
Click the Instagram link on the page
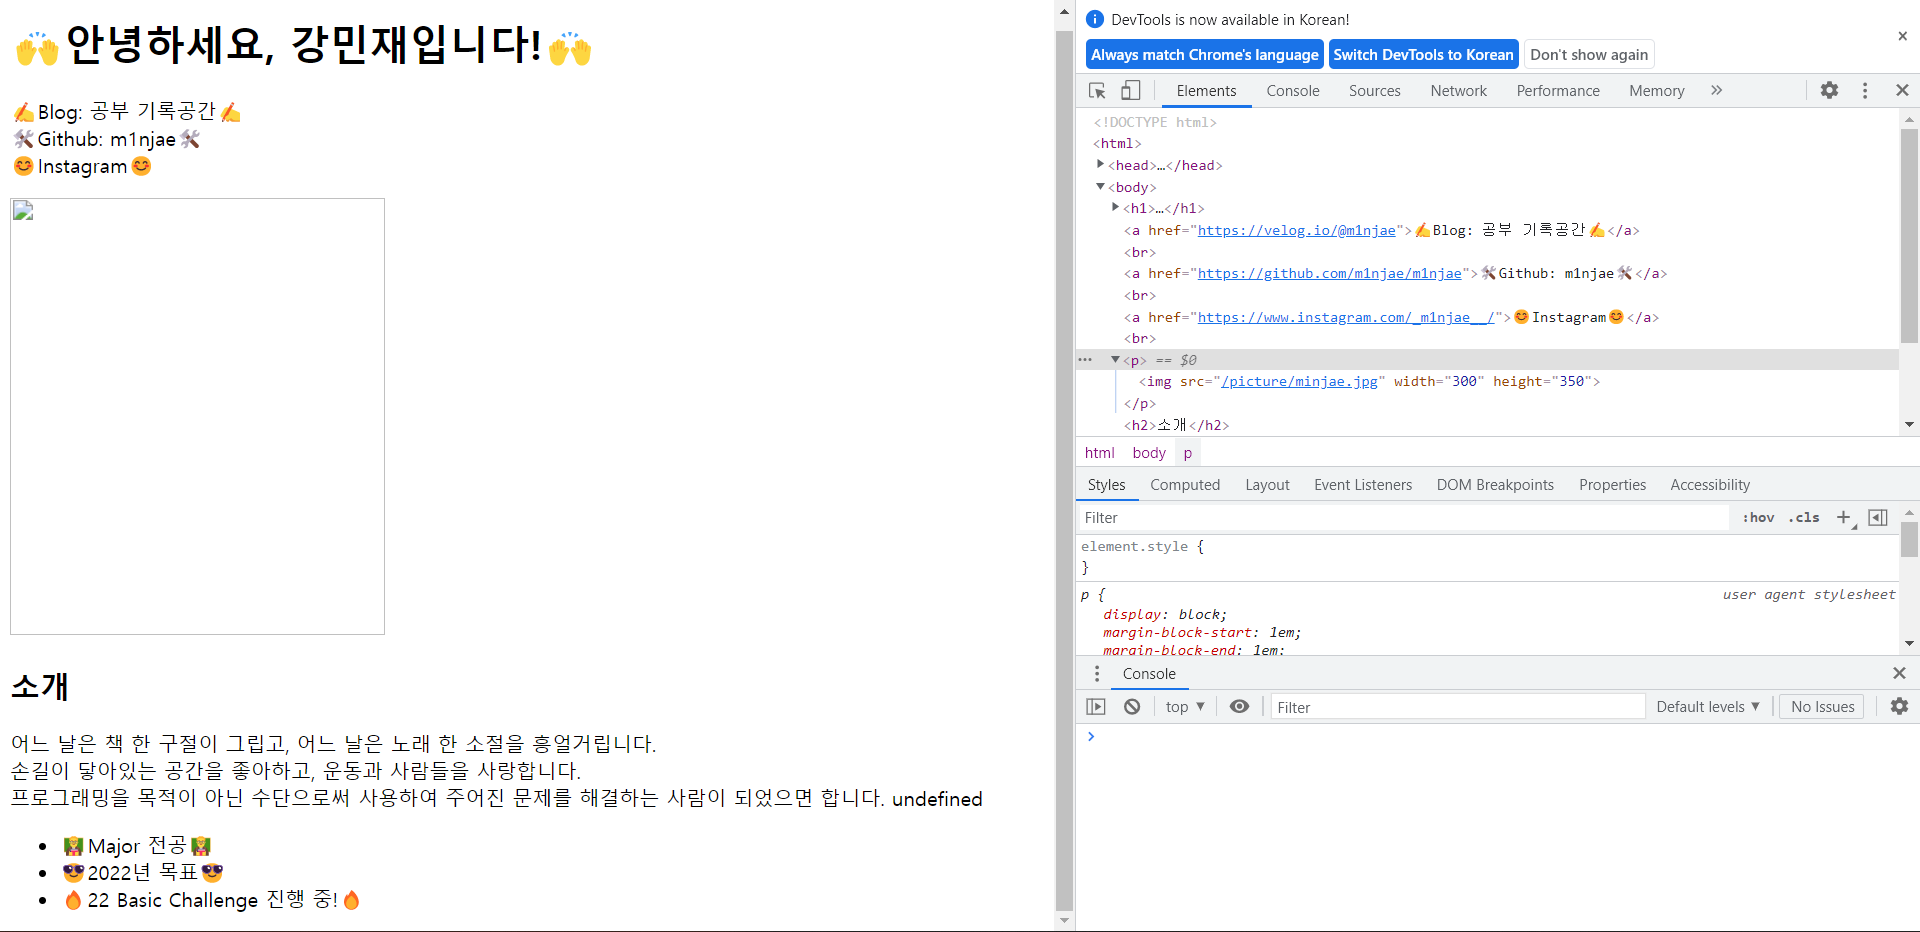tap(82, 166)
